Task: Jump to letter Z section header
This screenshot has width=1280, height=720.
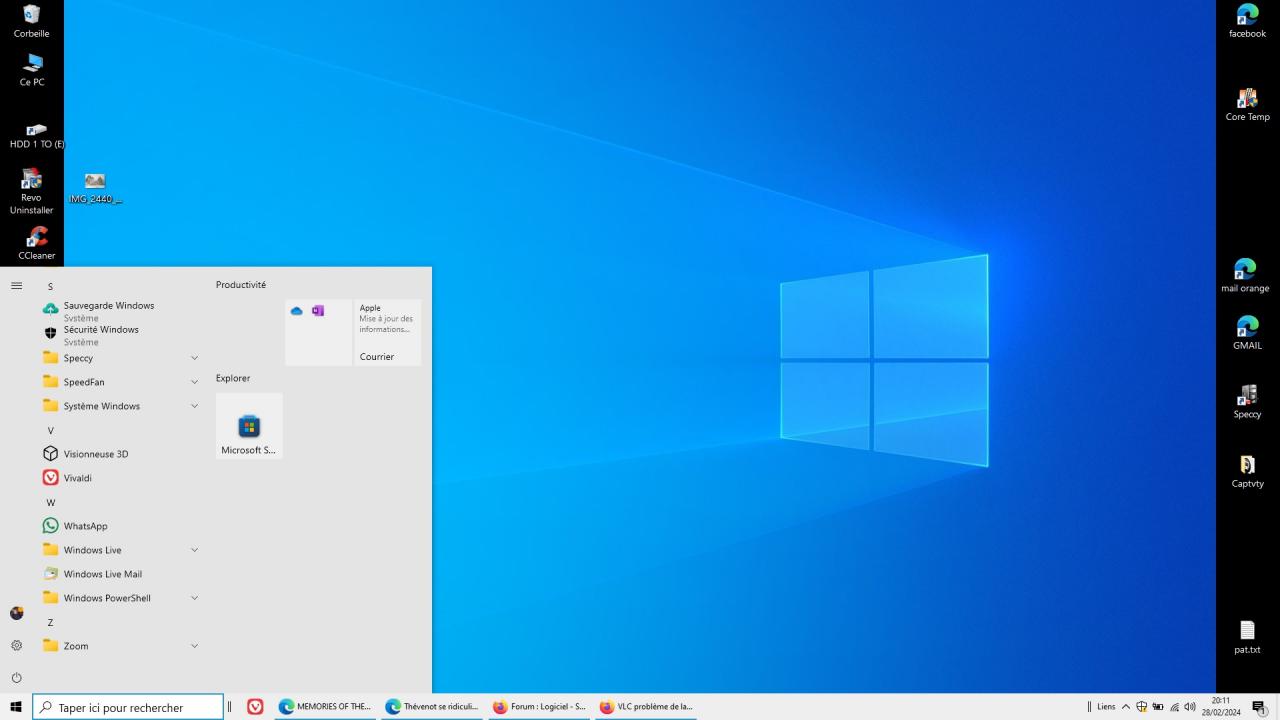Action: pos(50,623)
